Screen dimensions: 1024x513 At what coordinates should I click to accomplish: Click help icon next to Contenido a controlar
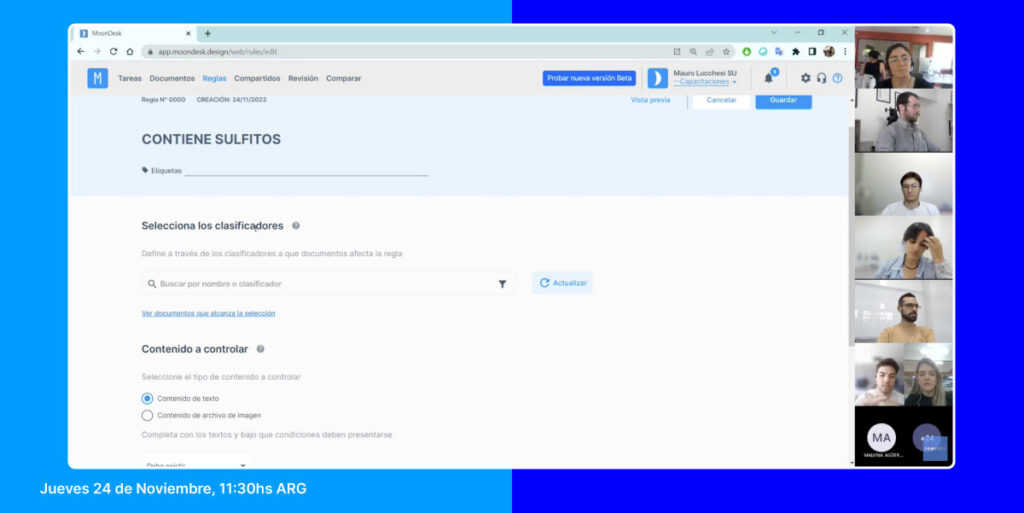pos(260,349)
